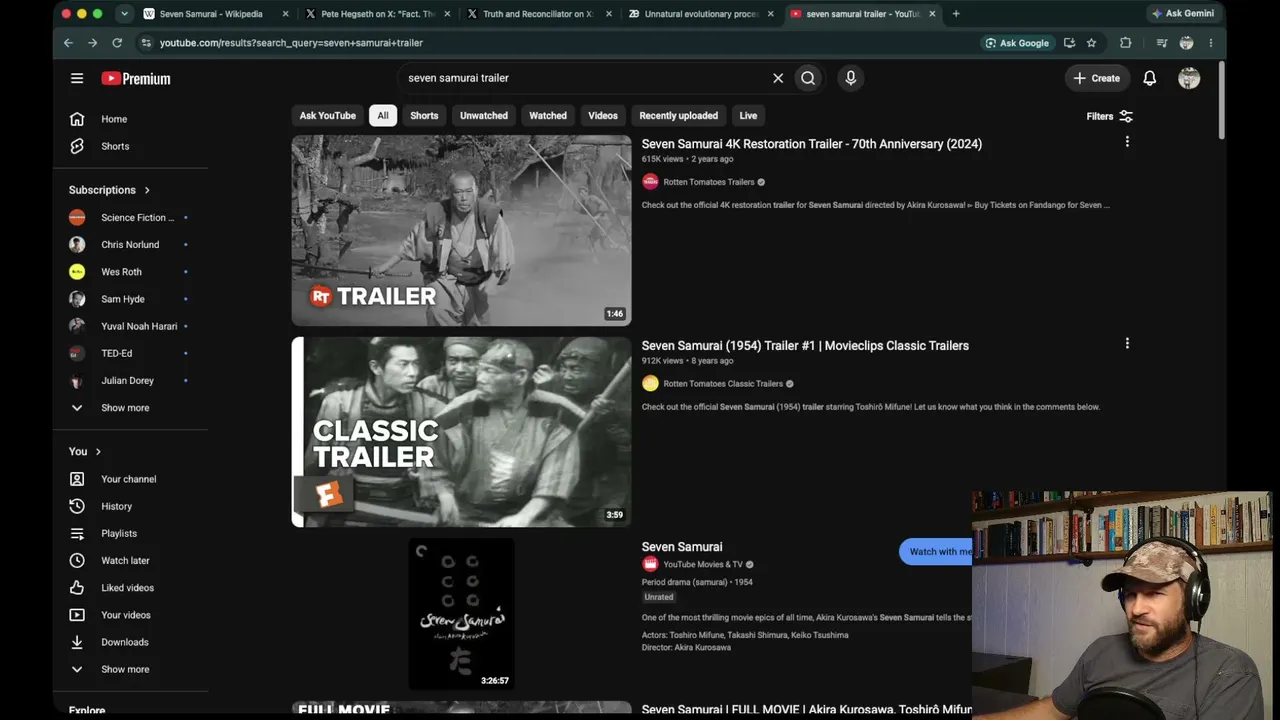Screen dimensions: 1280x720
Task: Open the YouTube guide hamburger menu
Action: click(77, 78)
